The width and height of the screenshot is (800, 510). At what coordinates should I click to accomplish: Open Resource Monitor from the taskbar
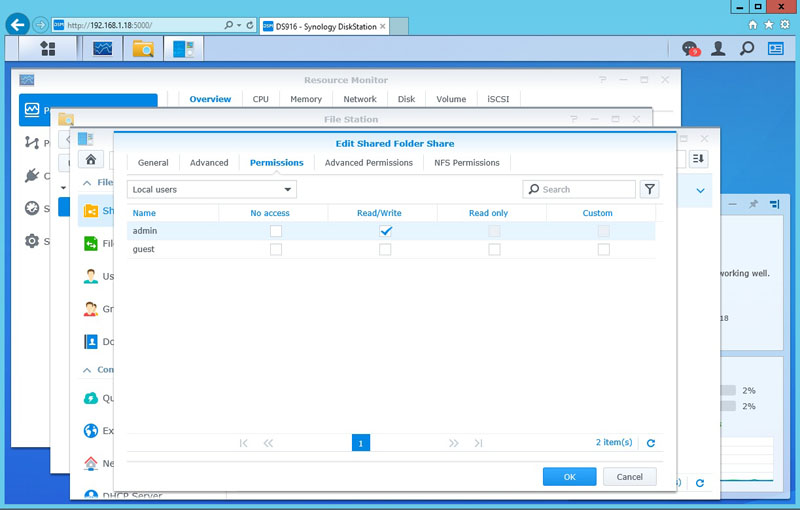[x=103, y=48]
